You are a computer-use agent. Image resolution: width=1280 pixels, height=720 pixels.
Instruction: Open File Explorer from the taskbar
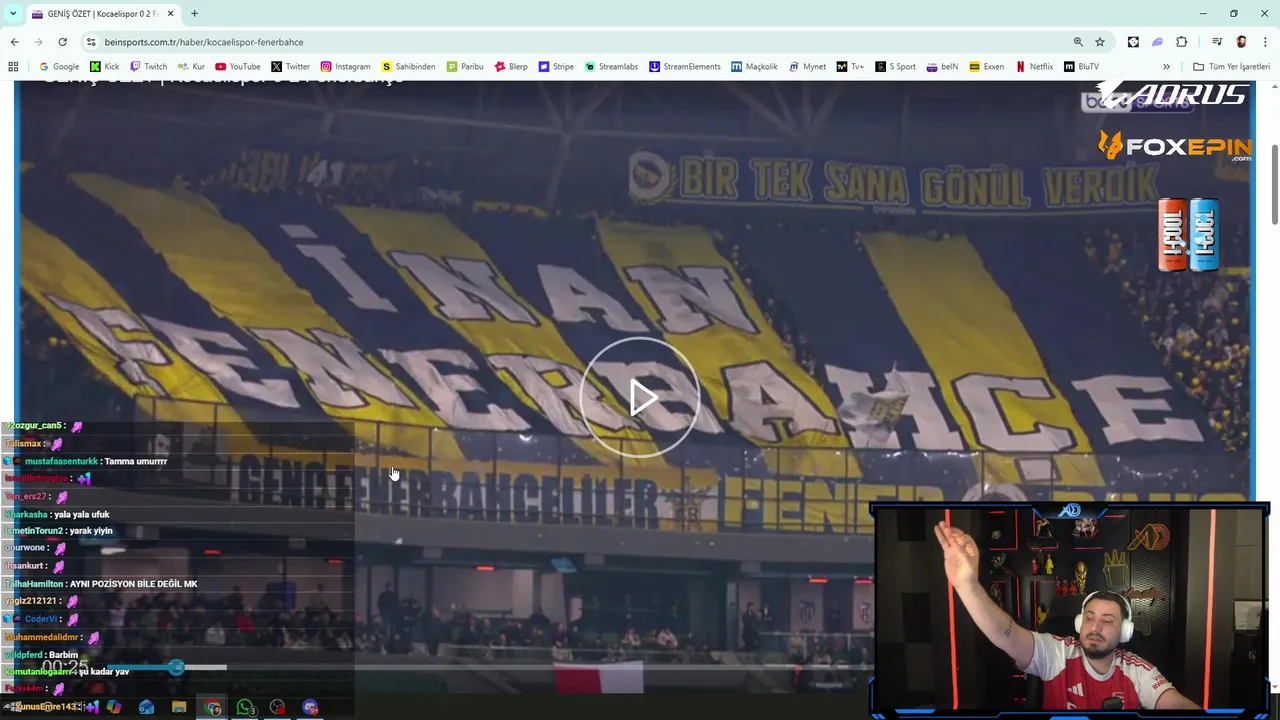tap(179, 707)
